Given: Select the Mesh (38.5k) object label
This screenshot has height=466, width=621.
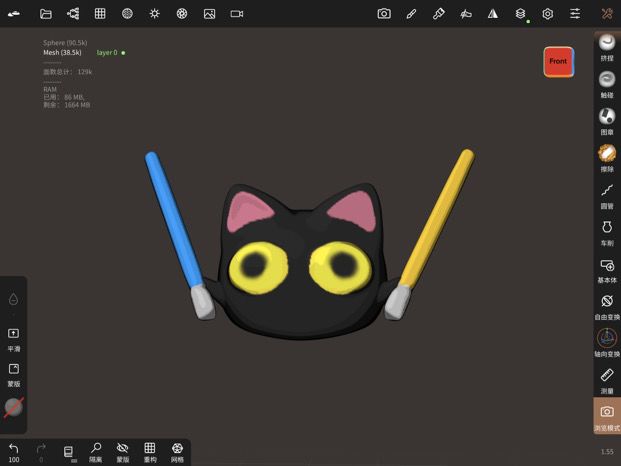Looking at the screenshot, I should (62, 53).
